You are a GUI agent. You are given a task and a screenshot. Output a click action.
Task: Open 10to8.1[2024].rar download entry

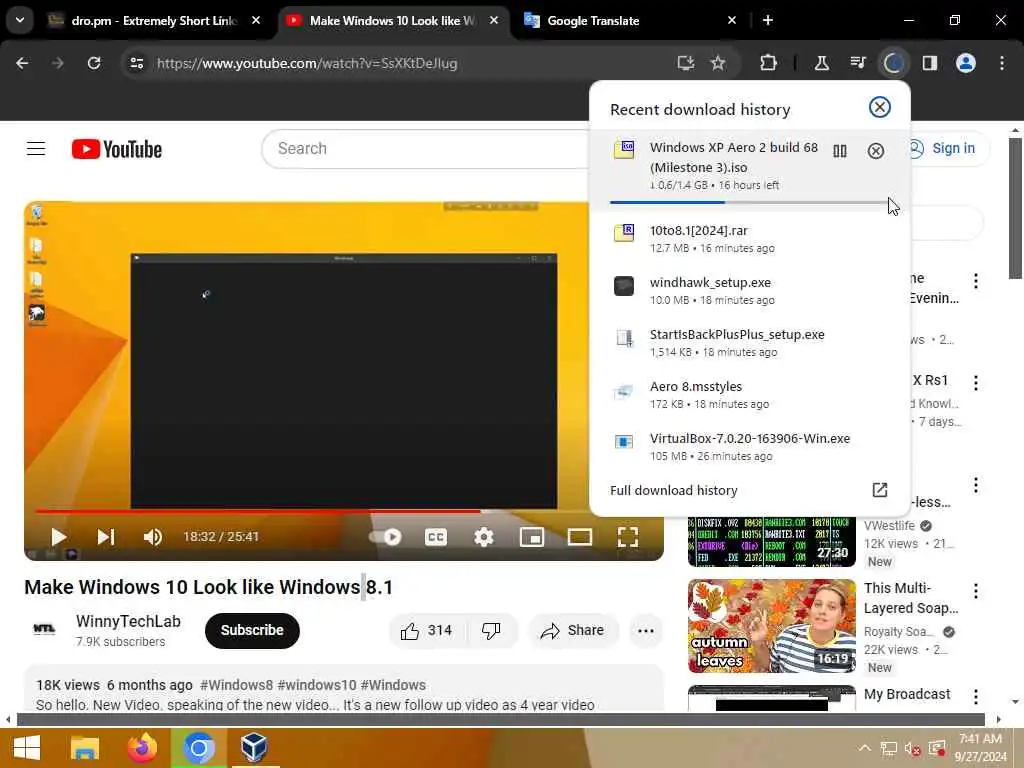point(749,238)
